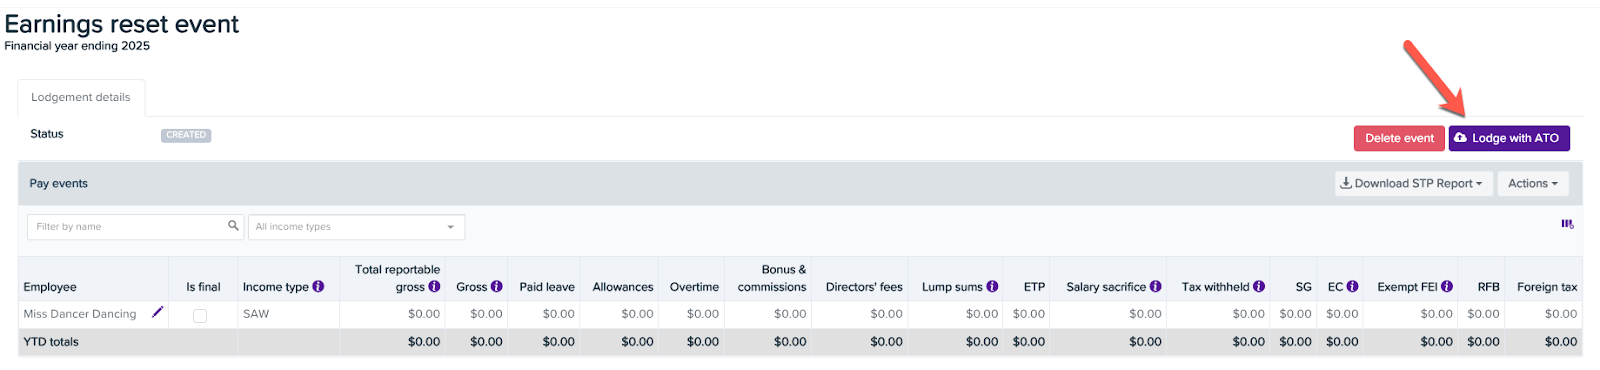Expand the Download STP Report dropdown

point(1413,184)
